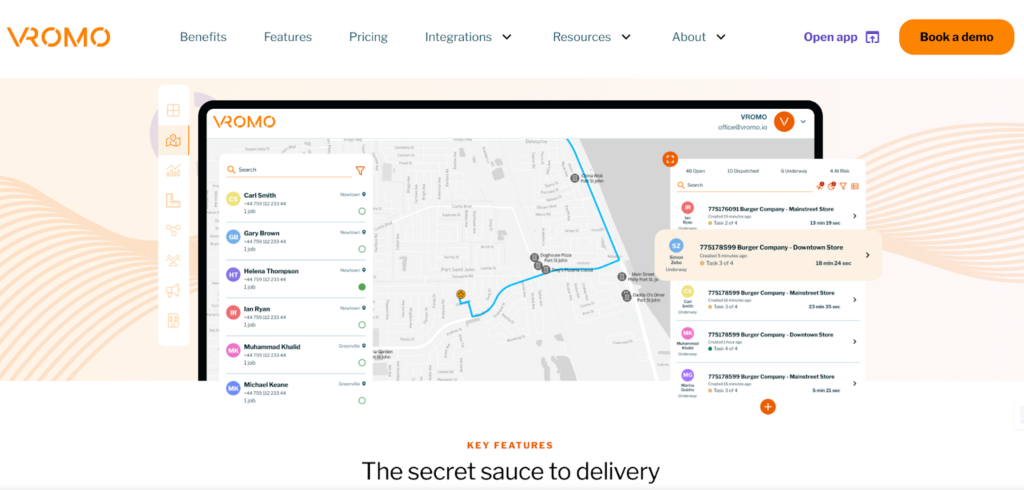Click the Doghouse Pizza map marker

coord(534,257)
